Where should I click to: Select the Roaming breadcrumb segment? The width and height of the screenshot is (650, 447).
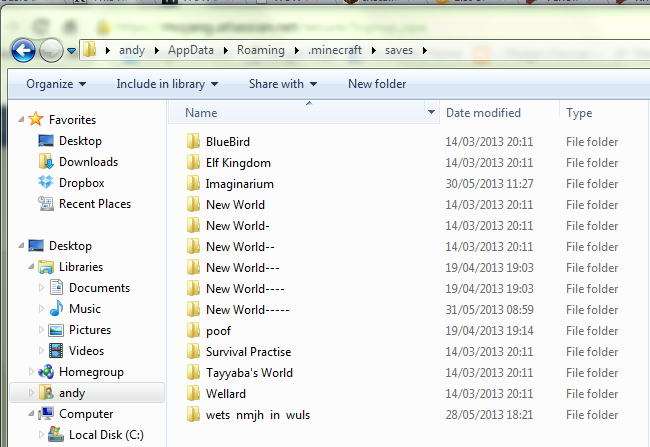click(x=261, y=50)
